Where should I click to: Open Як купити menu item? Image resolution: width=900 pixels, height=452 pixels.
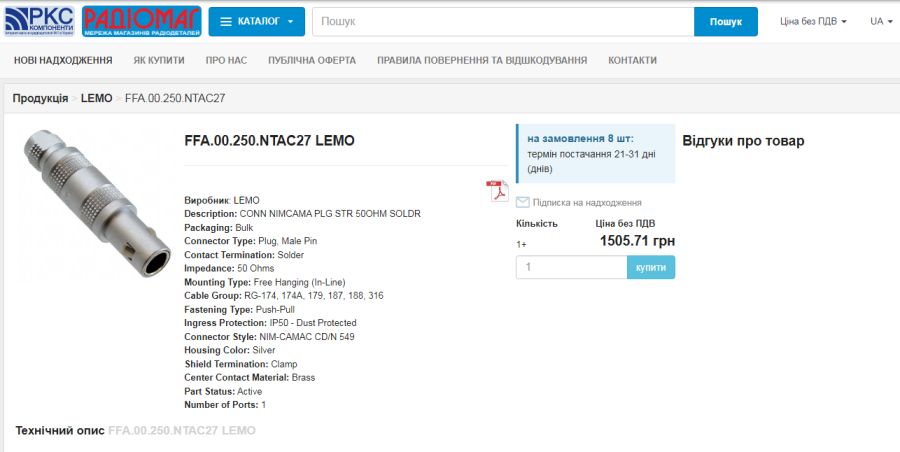pos(159,60)
